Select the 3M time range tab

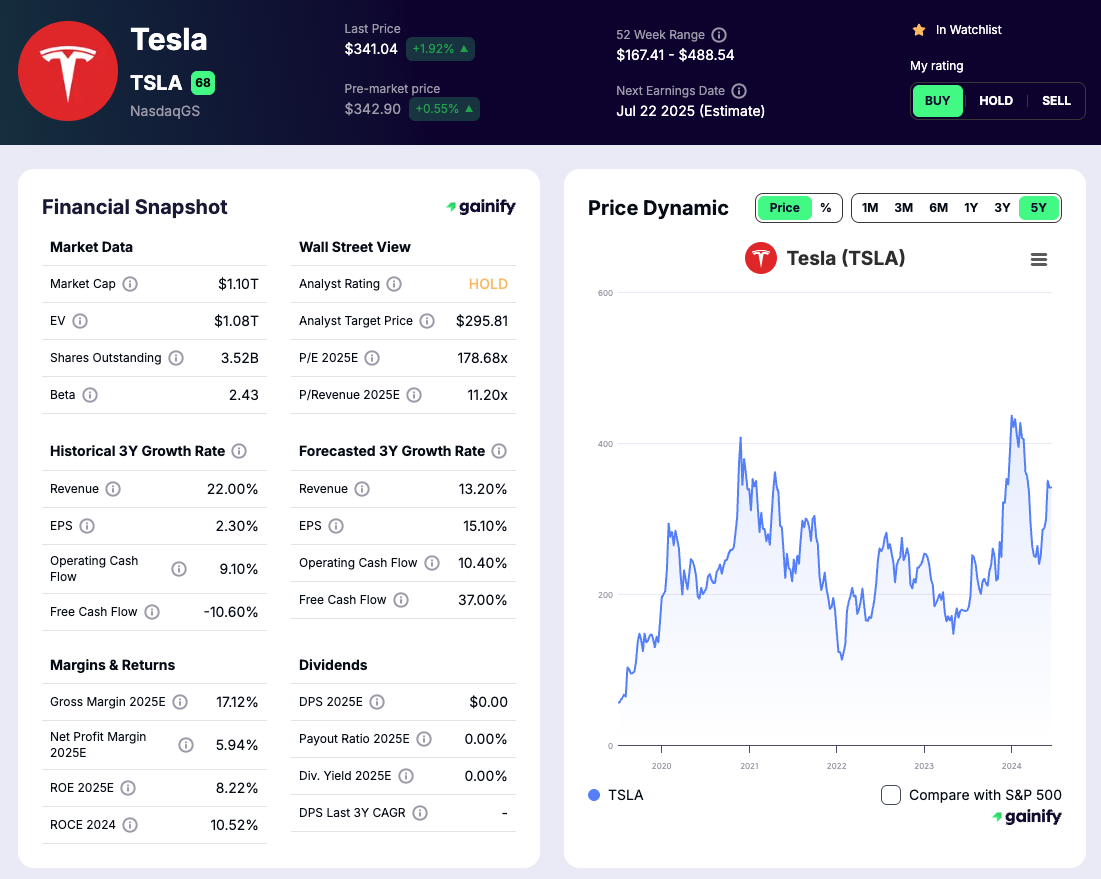904,208
